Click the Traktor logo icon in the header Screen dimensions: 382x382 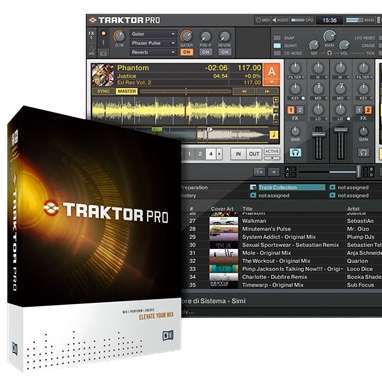92,20
